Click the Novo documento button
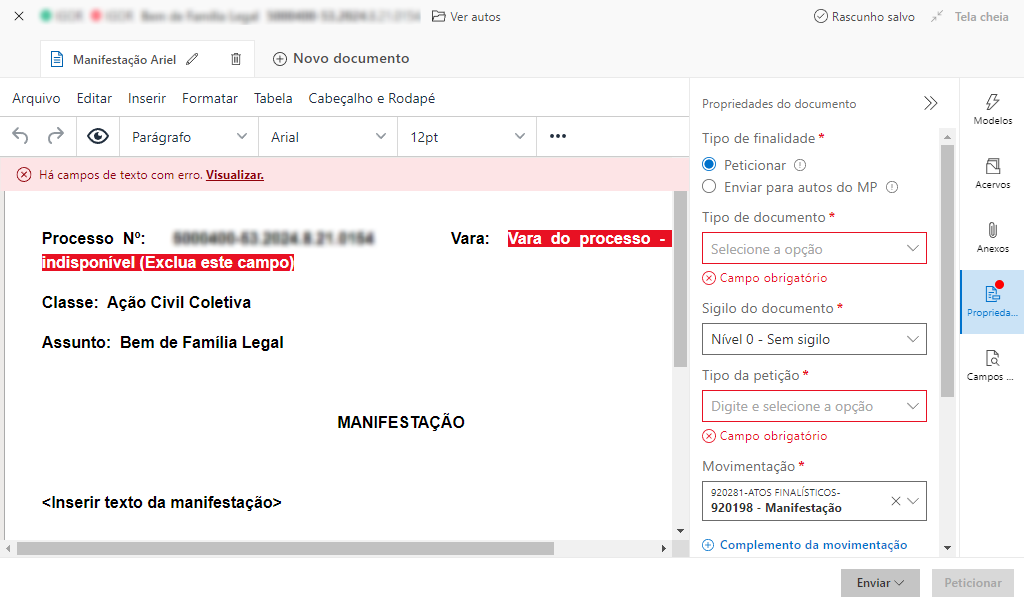This screenshot has height=607, width=1024. tap(341, 59)
